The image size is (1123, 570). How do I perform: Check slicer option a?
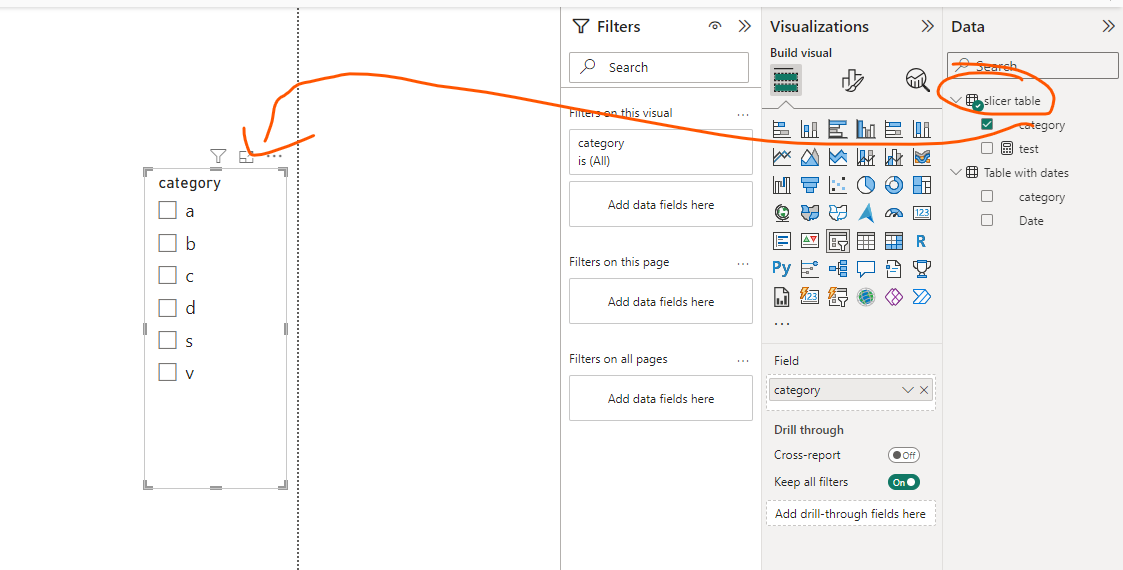pyautogui.click(x=168, y=211)
